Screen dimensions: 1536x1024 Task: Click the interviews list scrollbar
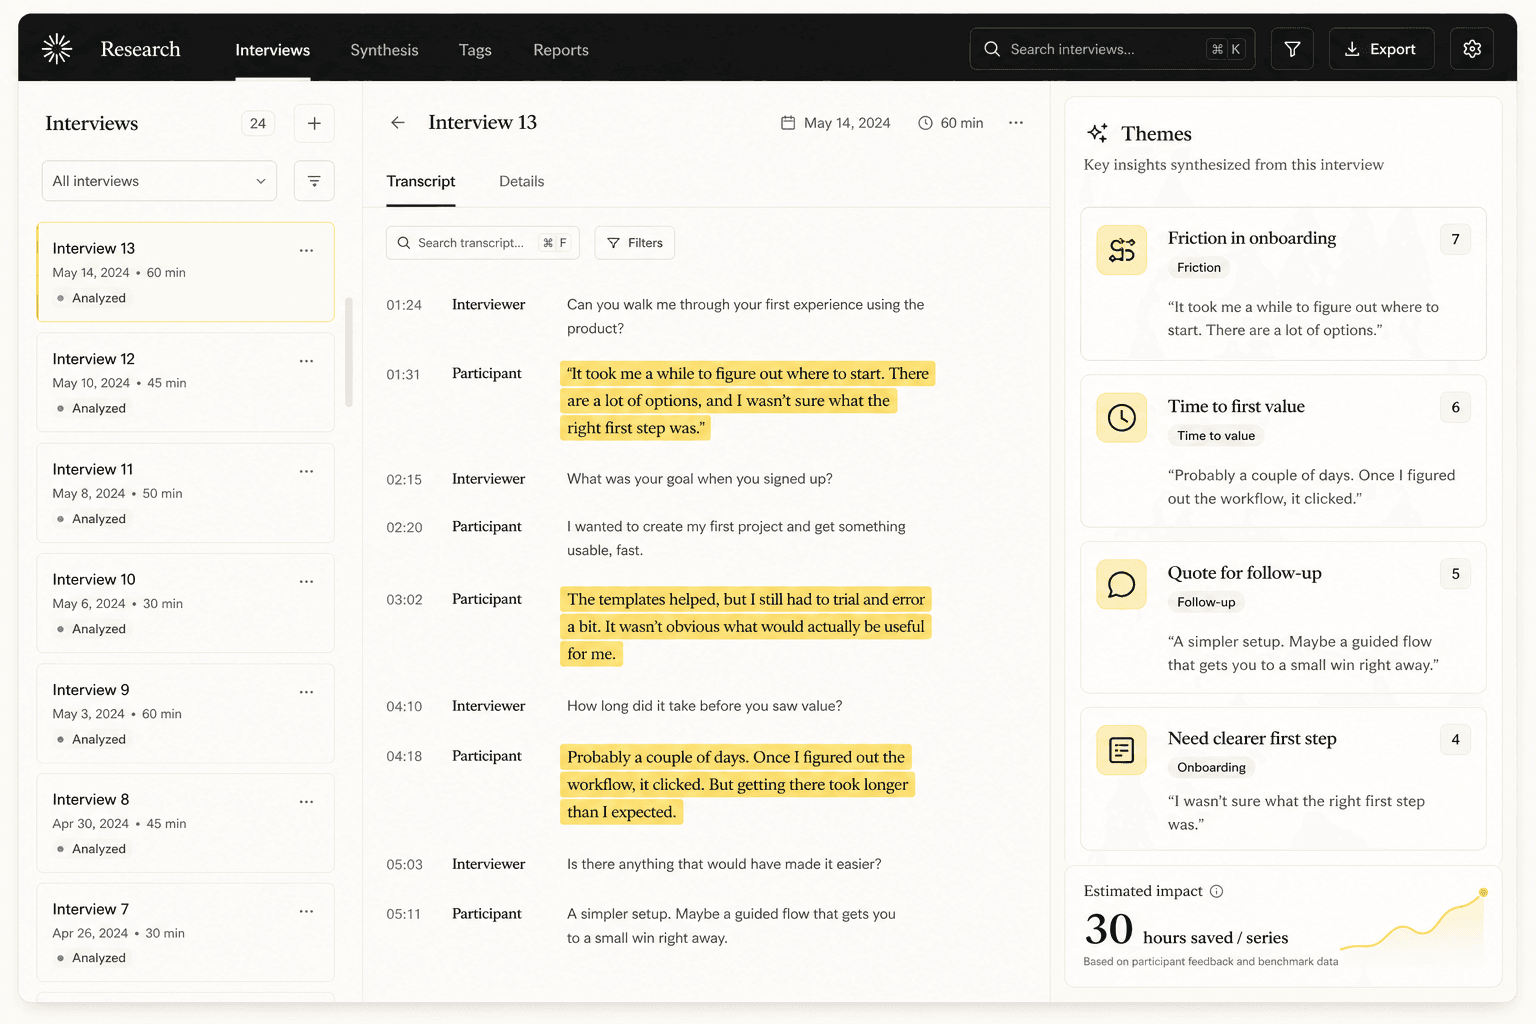click(x=349, y=352)
